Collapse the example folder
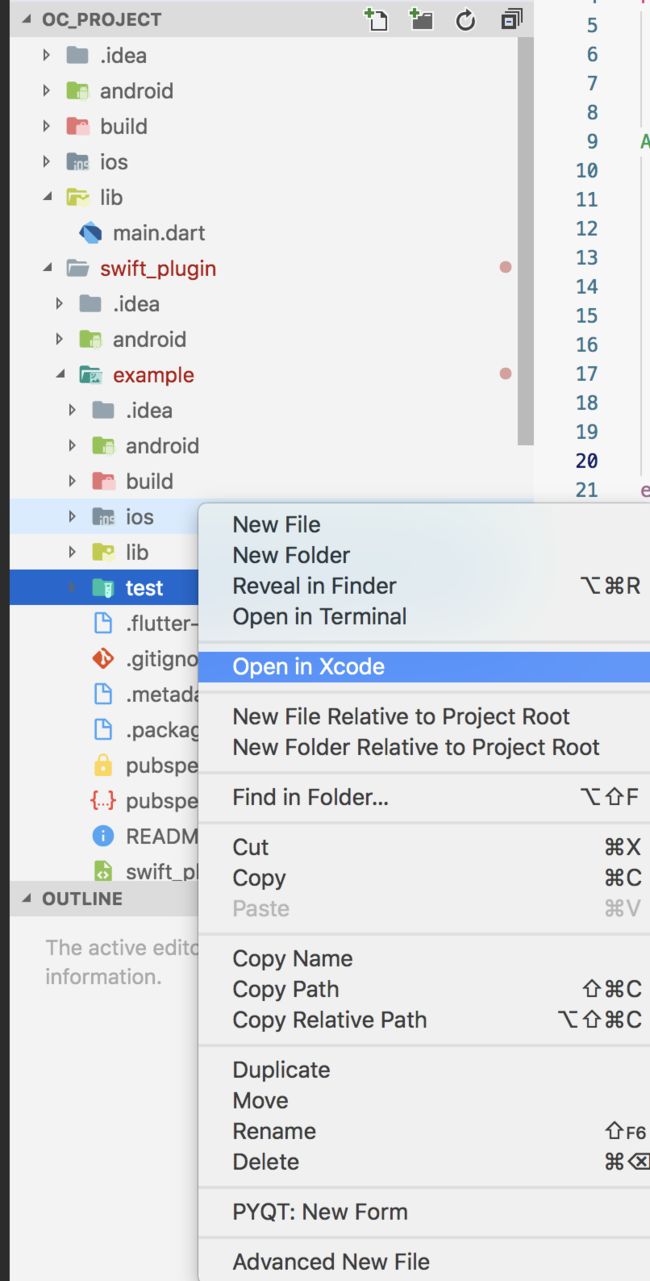Image resolution: width=650 pixels, height=1281 pixels. pos(60,375)
